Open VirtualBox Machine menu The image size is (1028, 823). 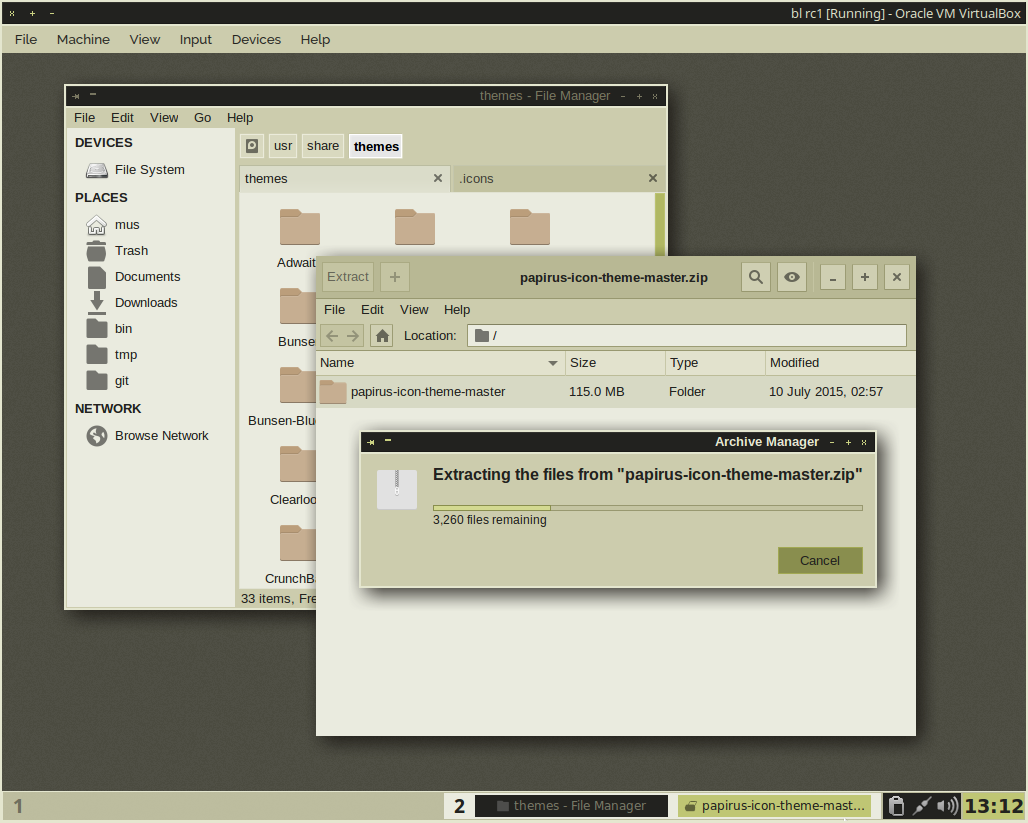pyautogui.click(x=83, y=39)
